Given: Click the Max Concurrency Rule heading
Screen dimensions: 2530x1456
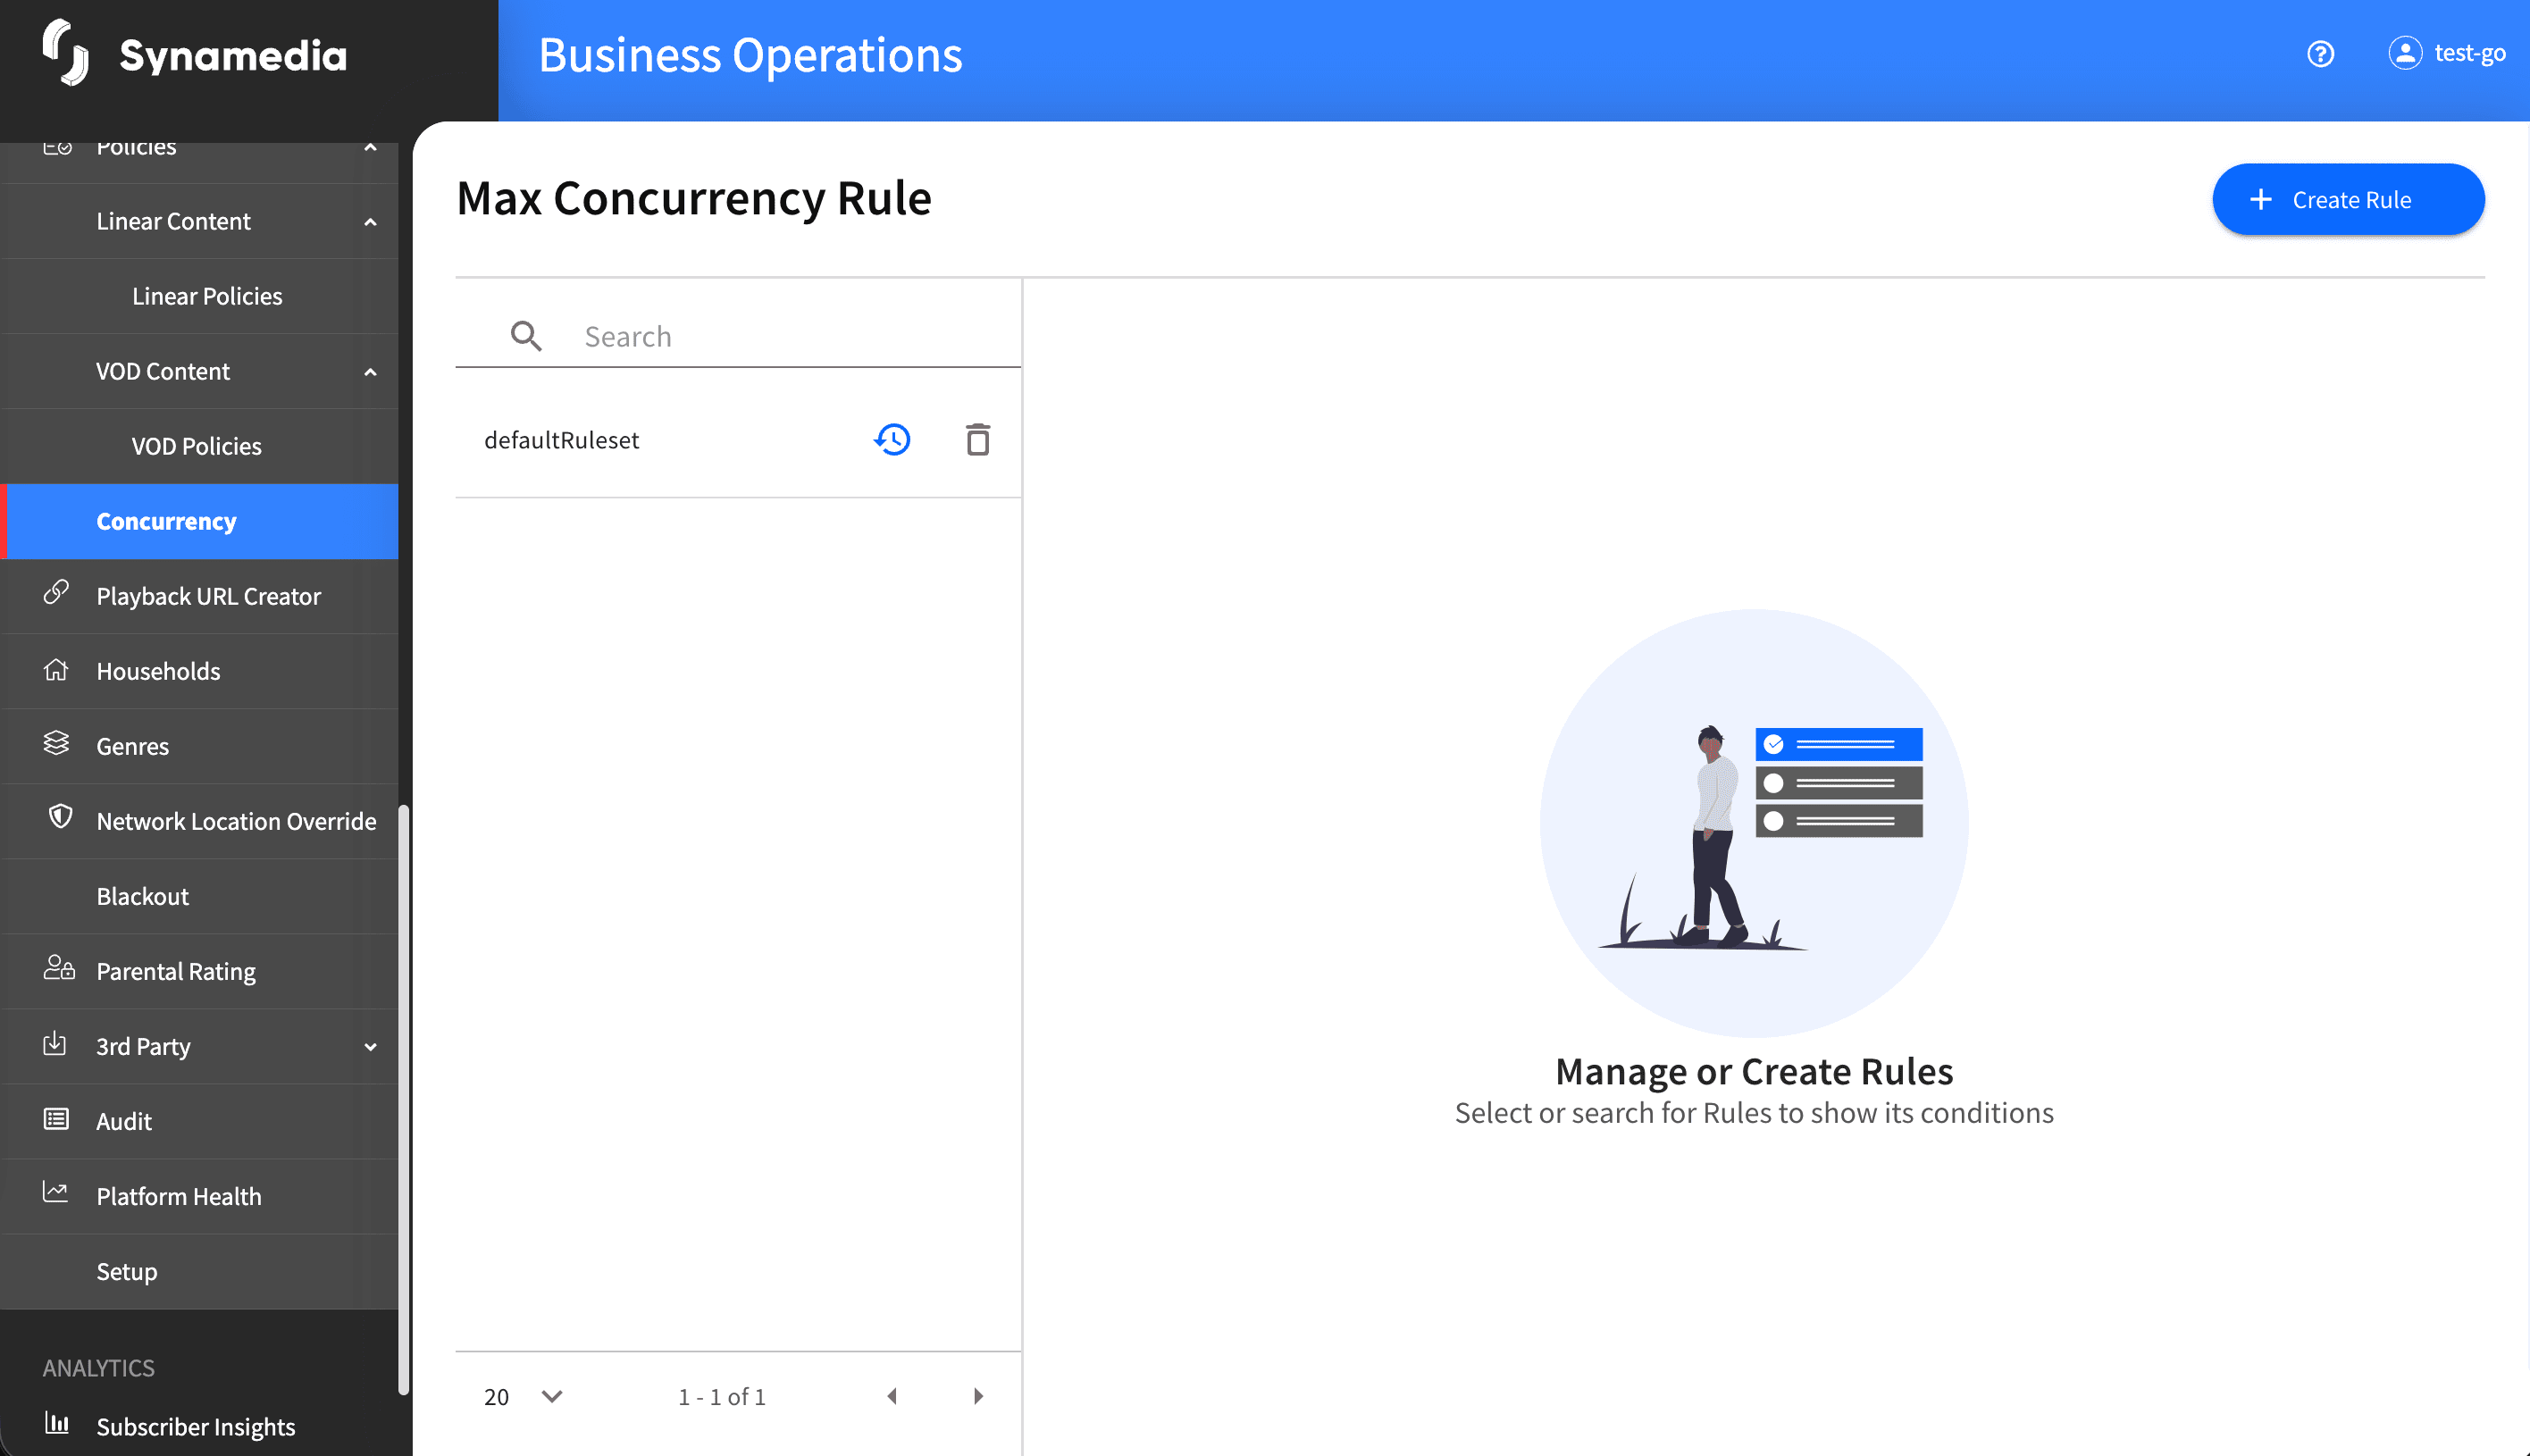Looking at the screenshot, I should pos(694,198).
